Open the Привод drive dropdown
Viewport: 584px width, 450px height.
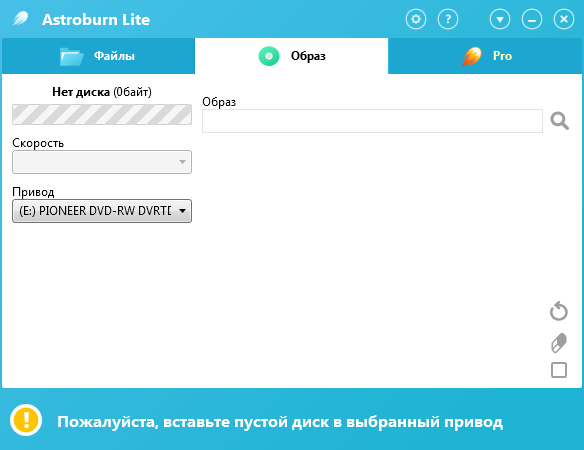point(102,211)
